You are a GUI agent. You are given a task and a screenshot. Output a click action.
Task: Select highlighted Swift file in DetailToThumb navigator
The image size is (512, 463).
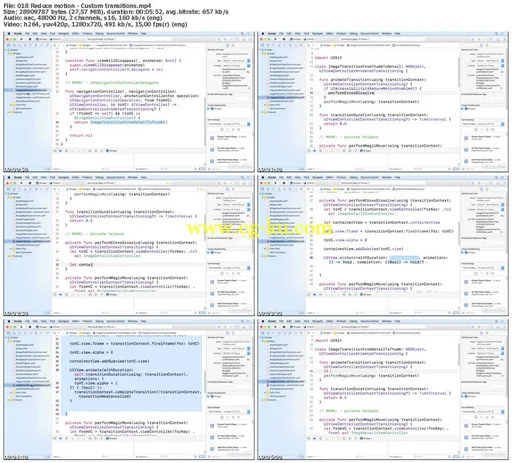(282, 381)
